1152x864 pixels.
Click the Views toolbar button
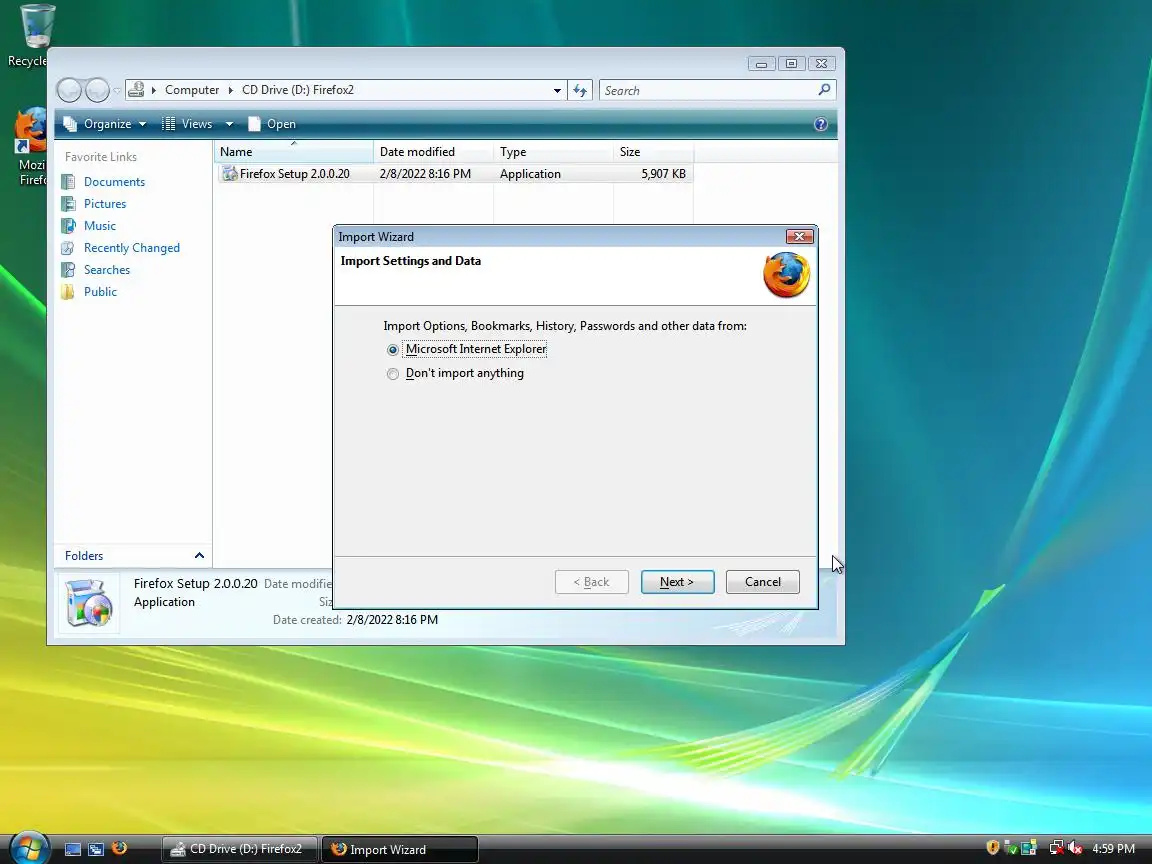(187, 124)
